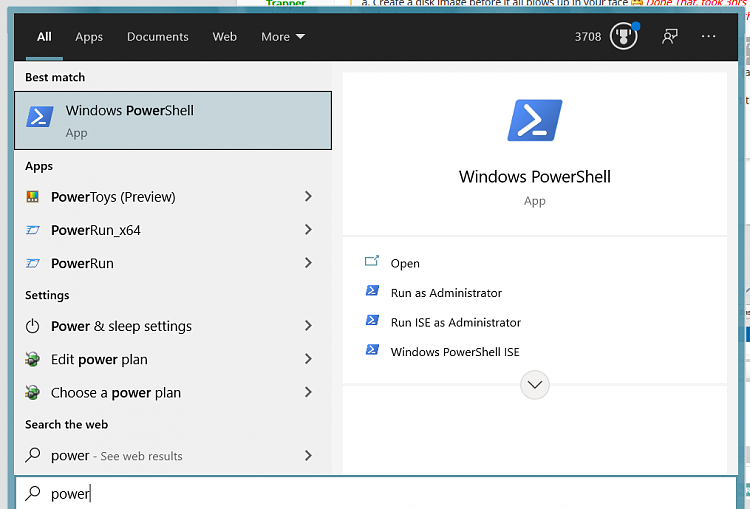
Task: Click the search input containing 'power'
Action: [376, 493]
